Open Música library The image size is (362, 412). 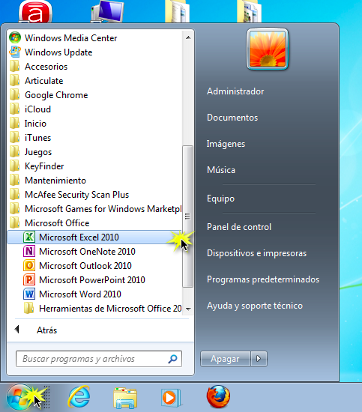[221, 170]
